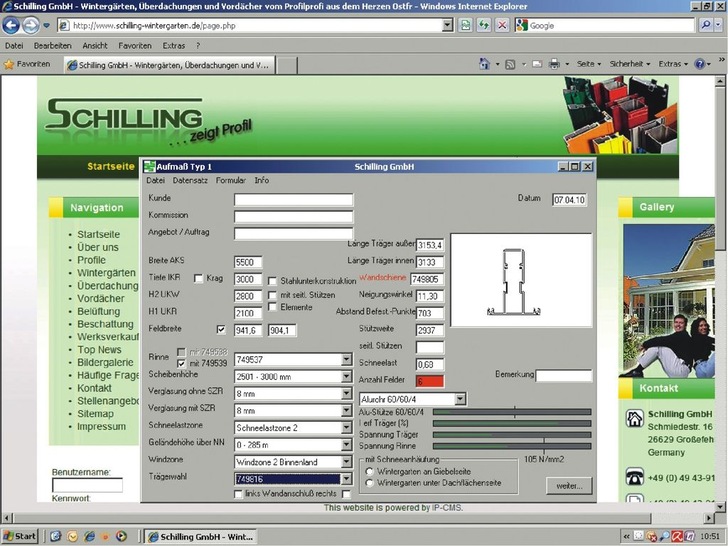This screenshot has width=728, height=546.
Task: Expand the Schneelastzone dropdown
Action: coord(346,427)
